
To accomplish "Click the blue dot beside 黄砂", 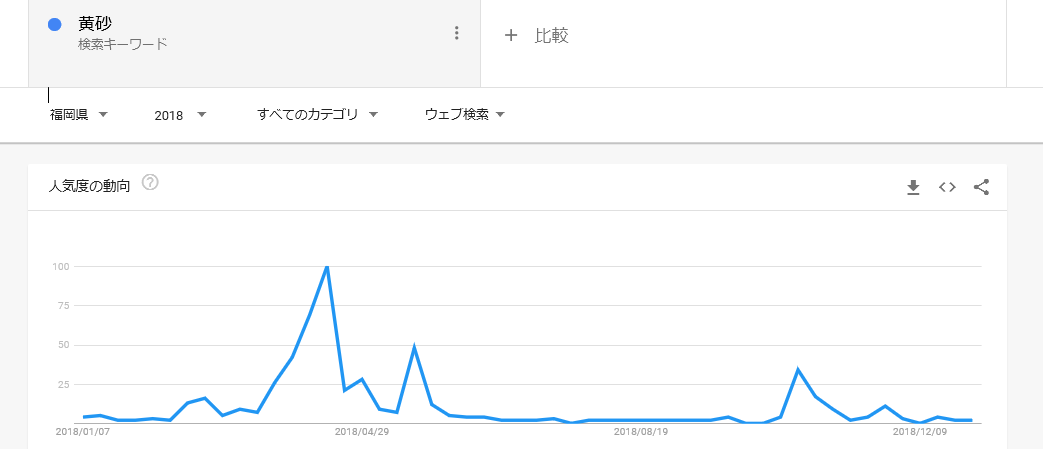I will [x=55, y=25].
